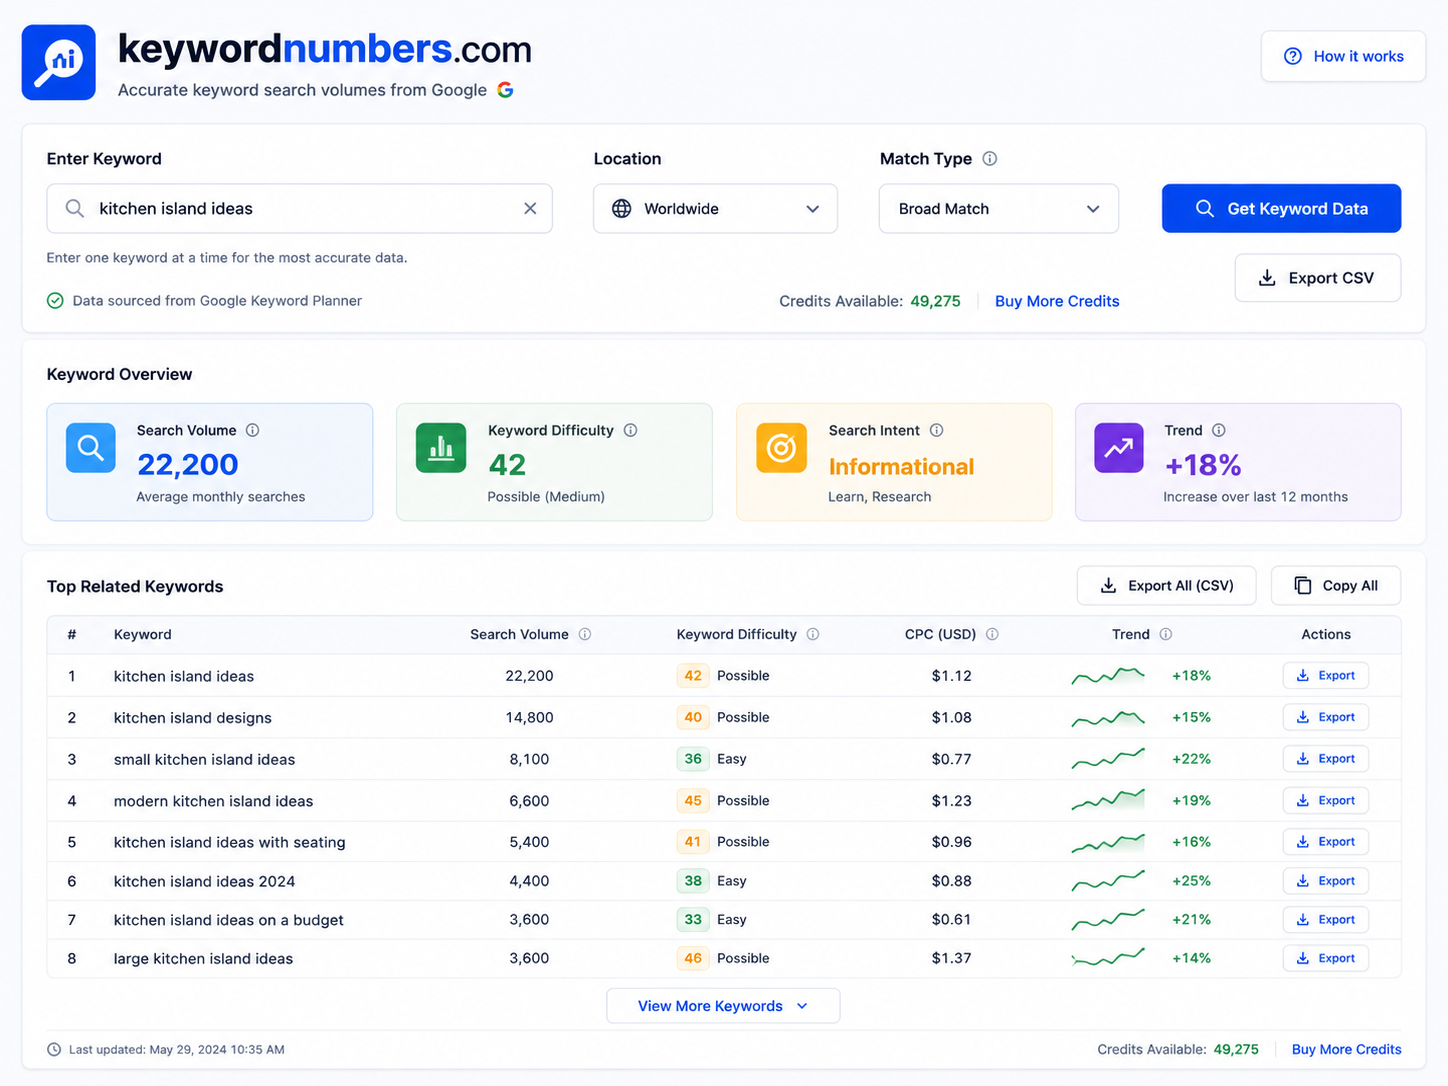
Task: Click the keywordnumbers magnifier logo icon
Action: pos(59,62)
